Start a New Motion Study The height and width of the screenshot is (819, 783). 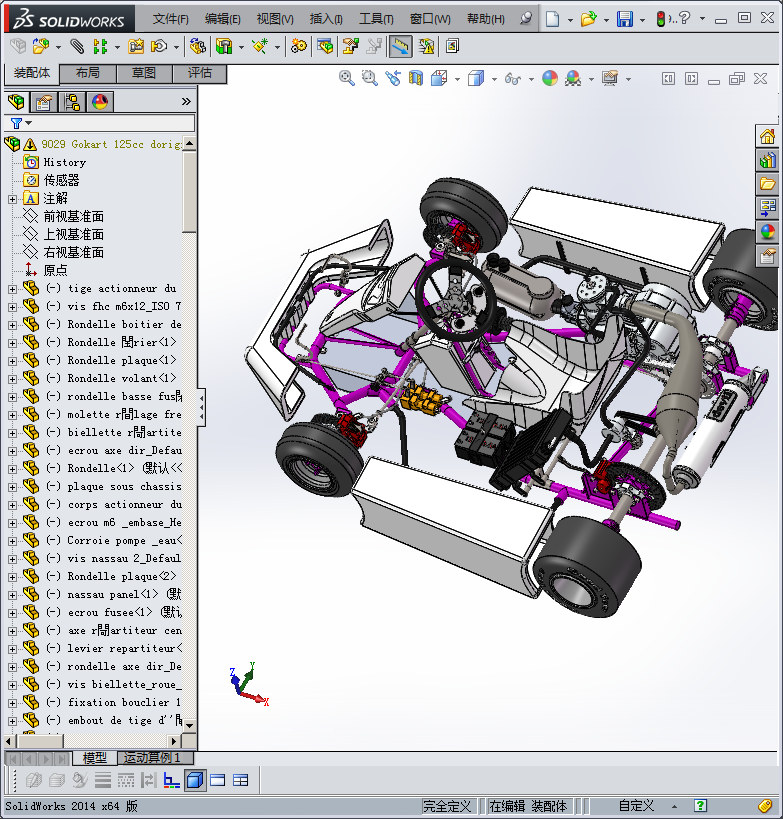[x=299, y=46]
